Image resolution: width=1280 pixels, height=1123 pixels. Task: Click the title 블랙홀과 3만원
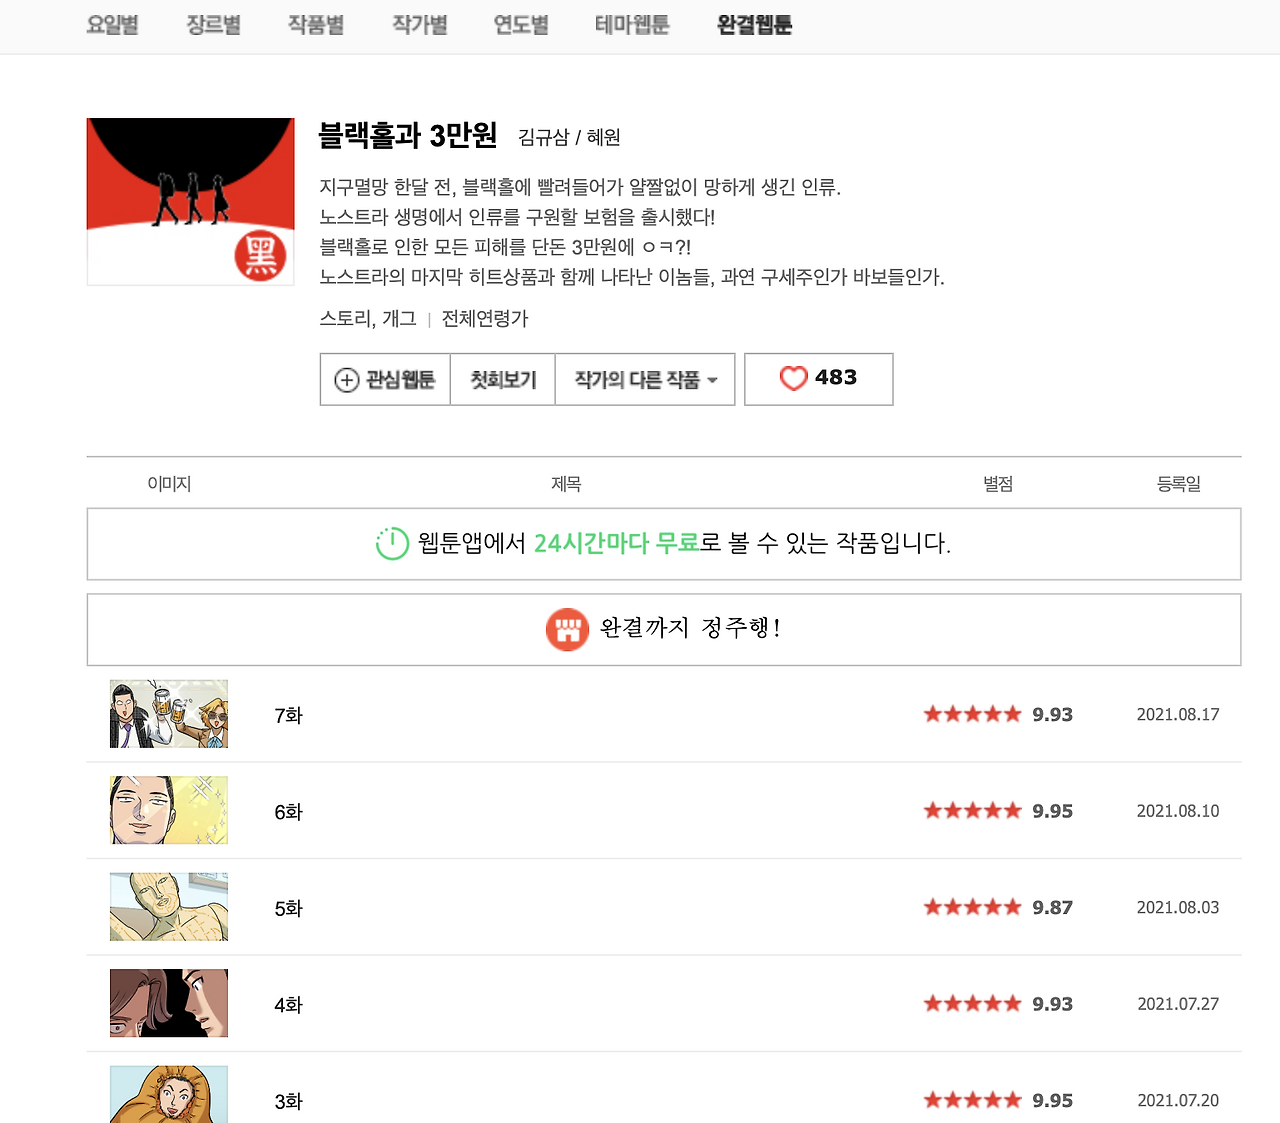click(x=408, y=135)
